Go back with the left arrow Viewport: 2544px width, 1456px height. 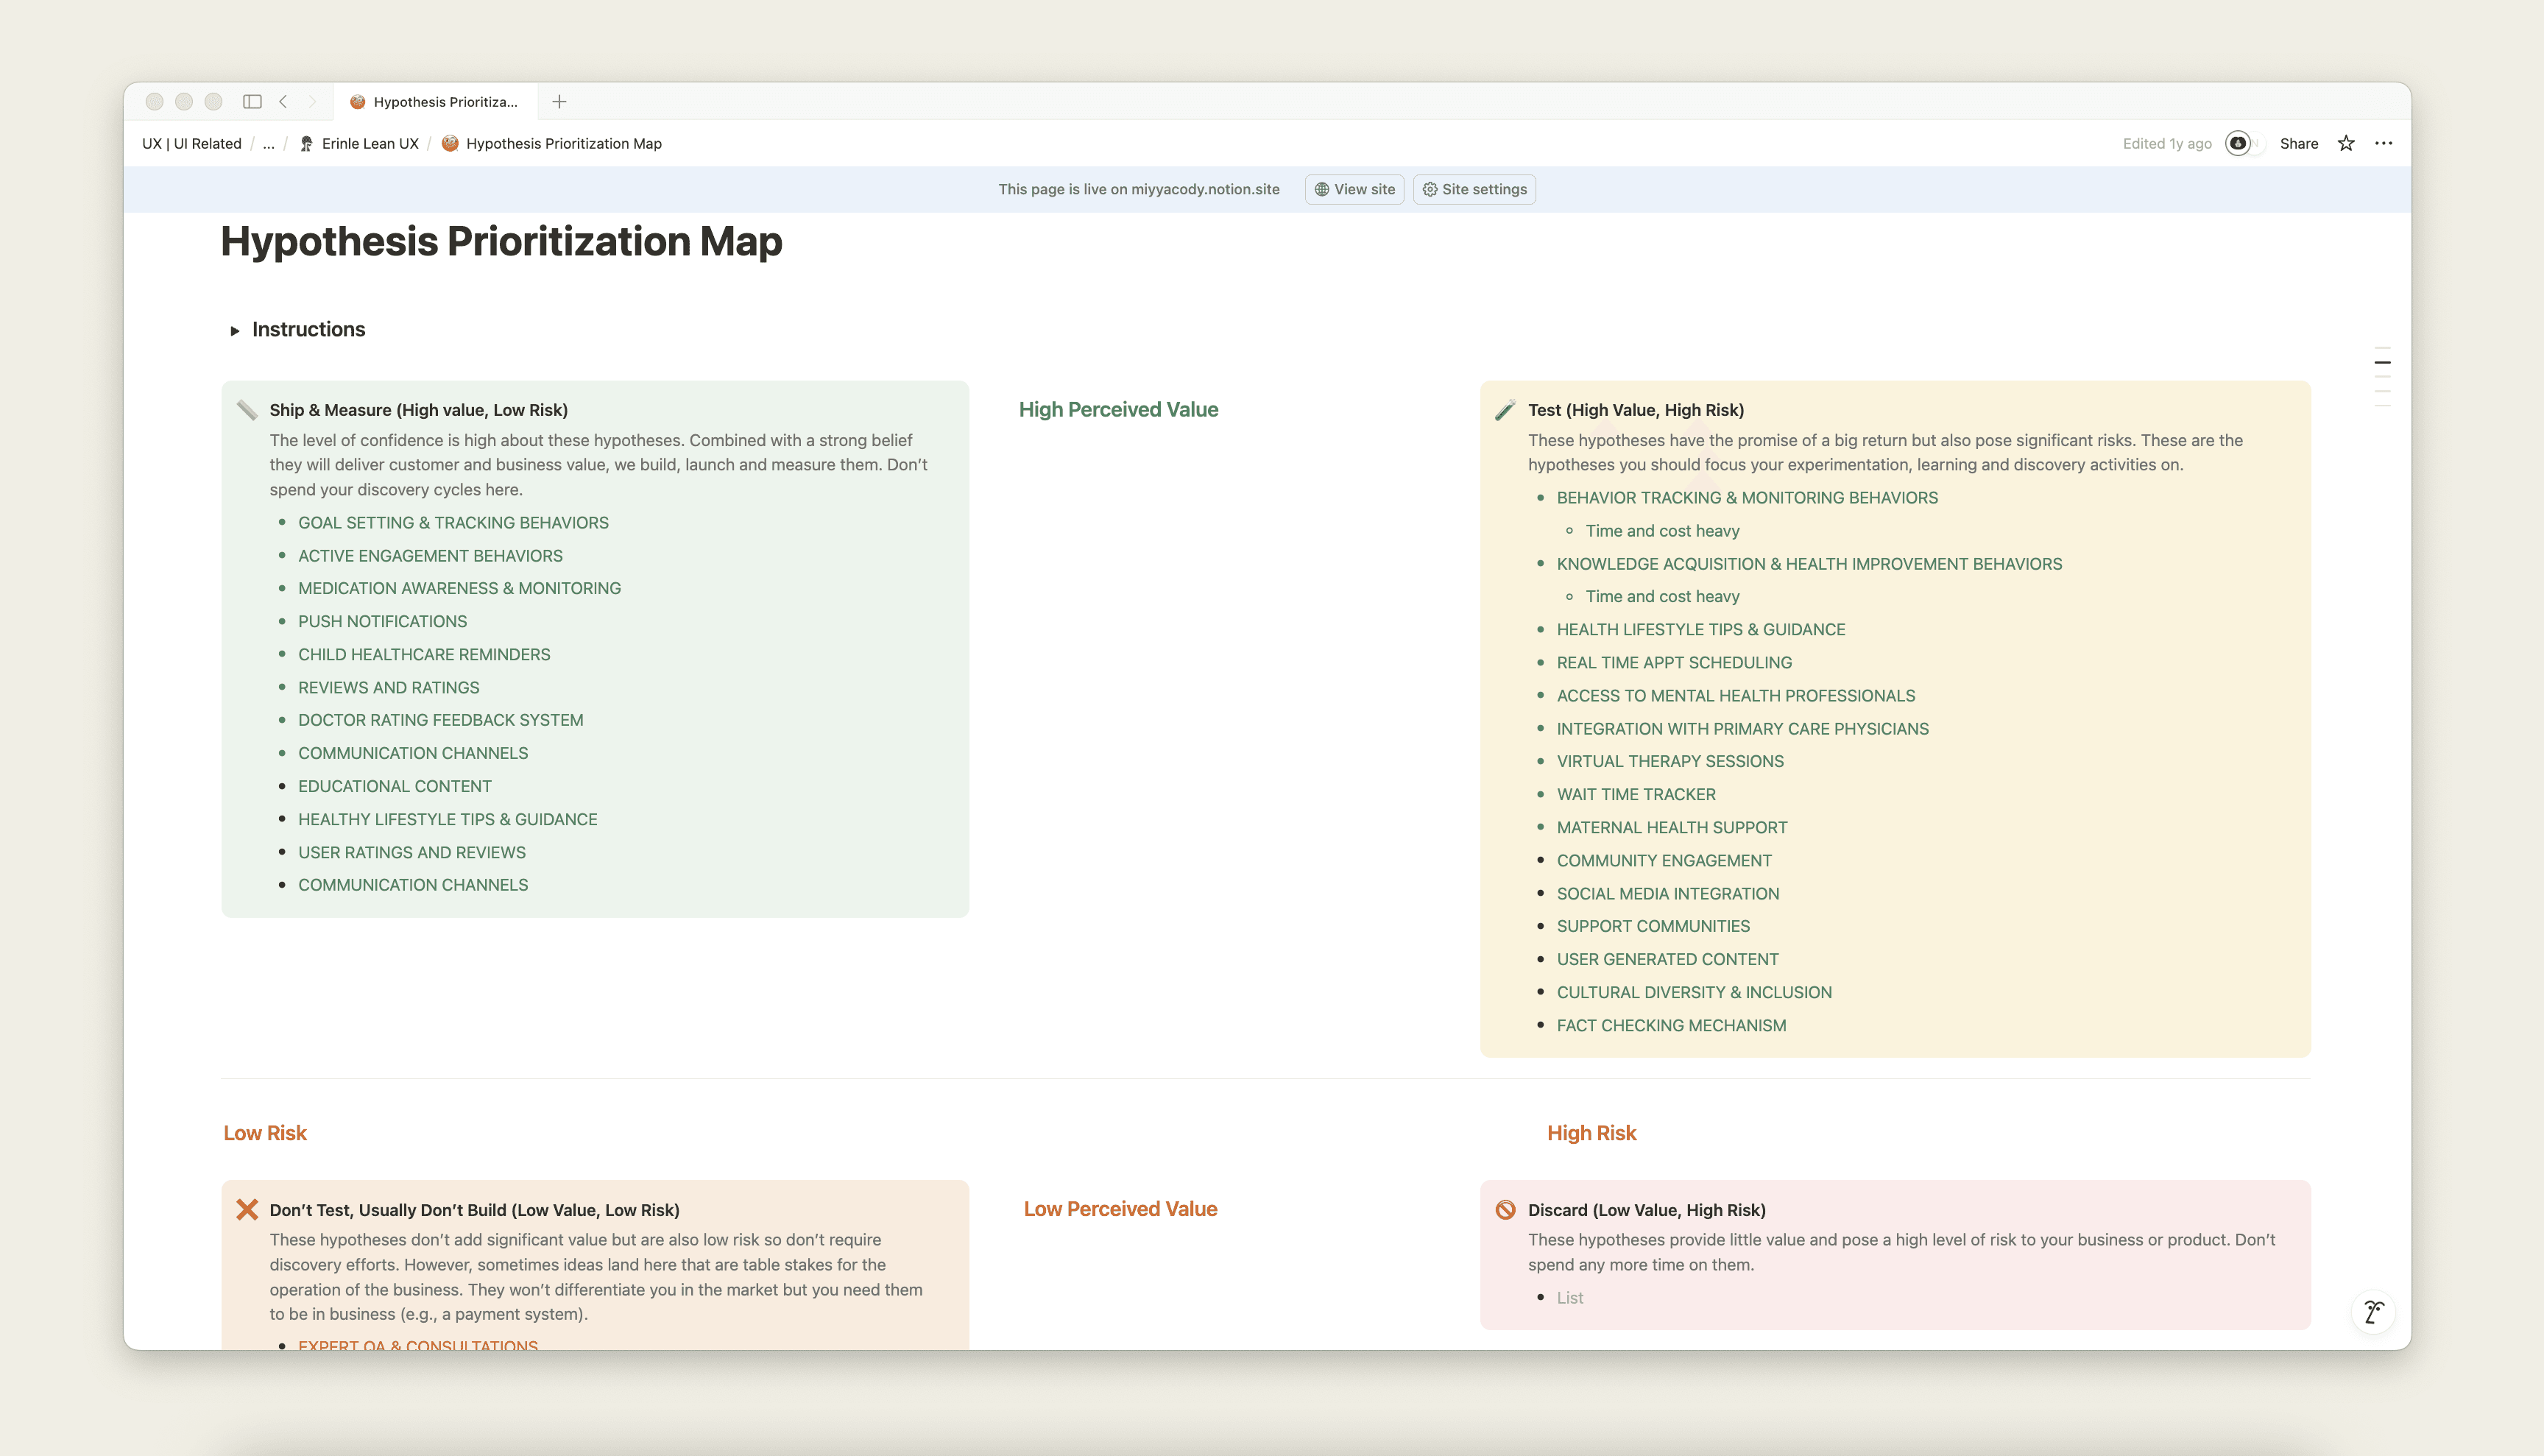click(284, 101)
